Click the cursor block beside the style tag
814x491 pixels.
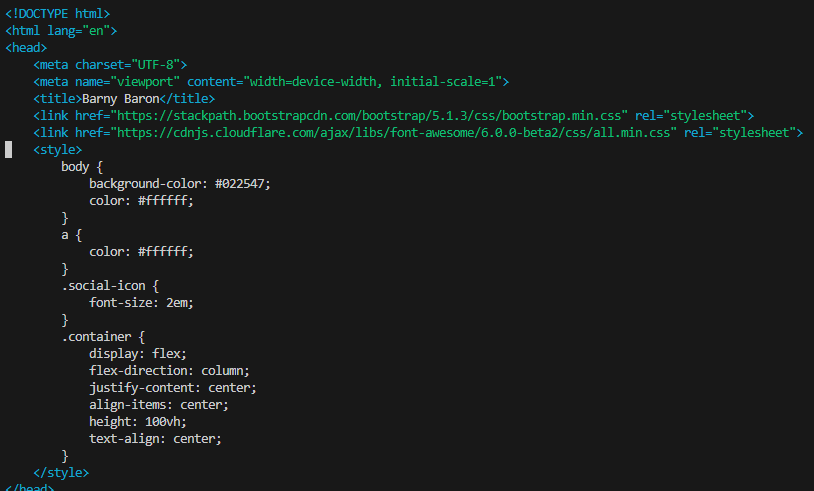[x=8, y=149]
